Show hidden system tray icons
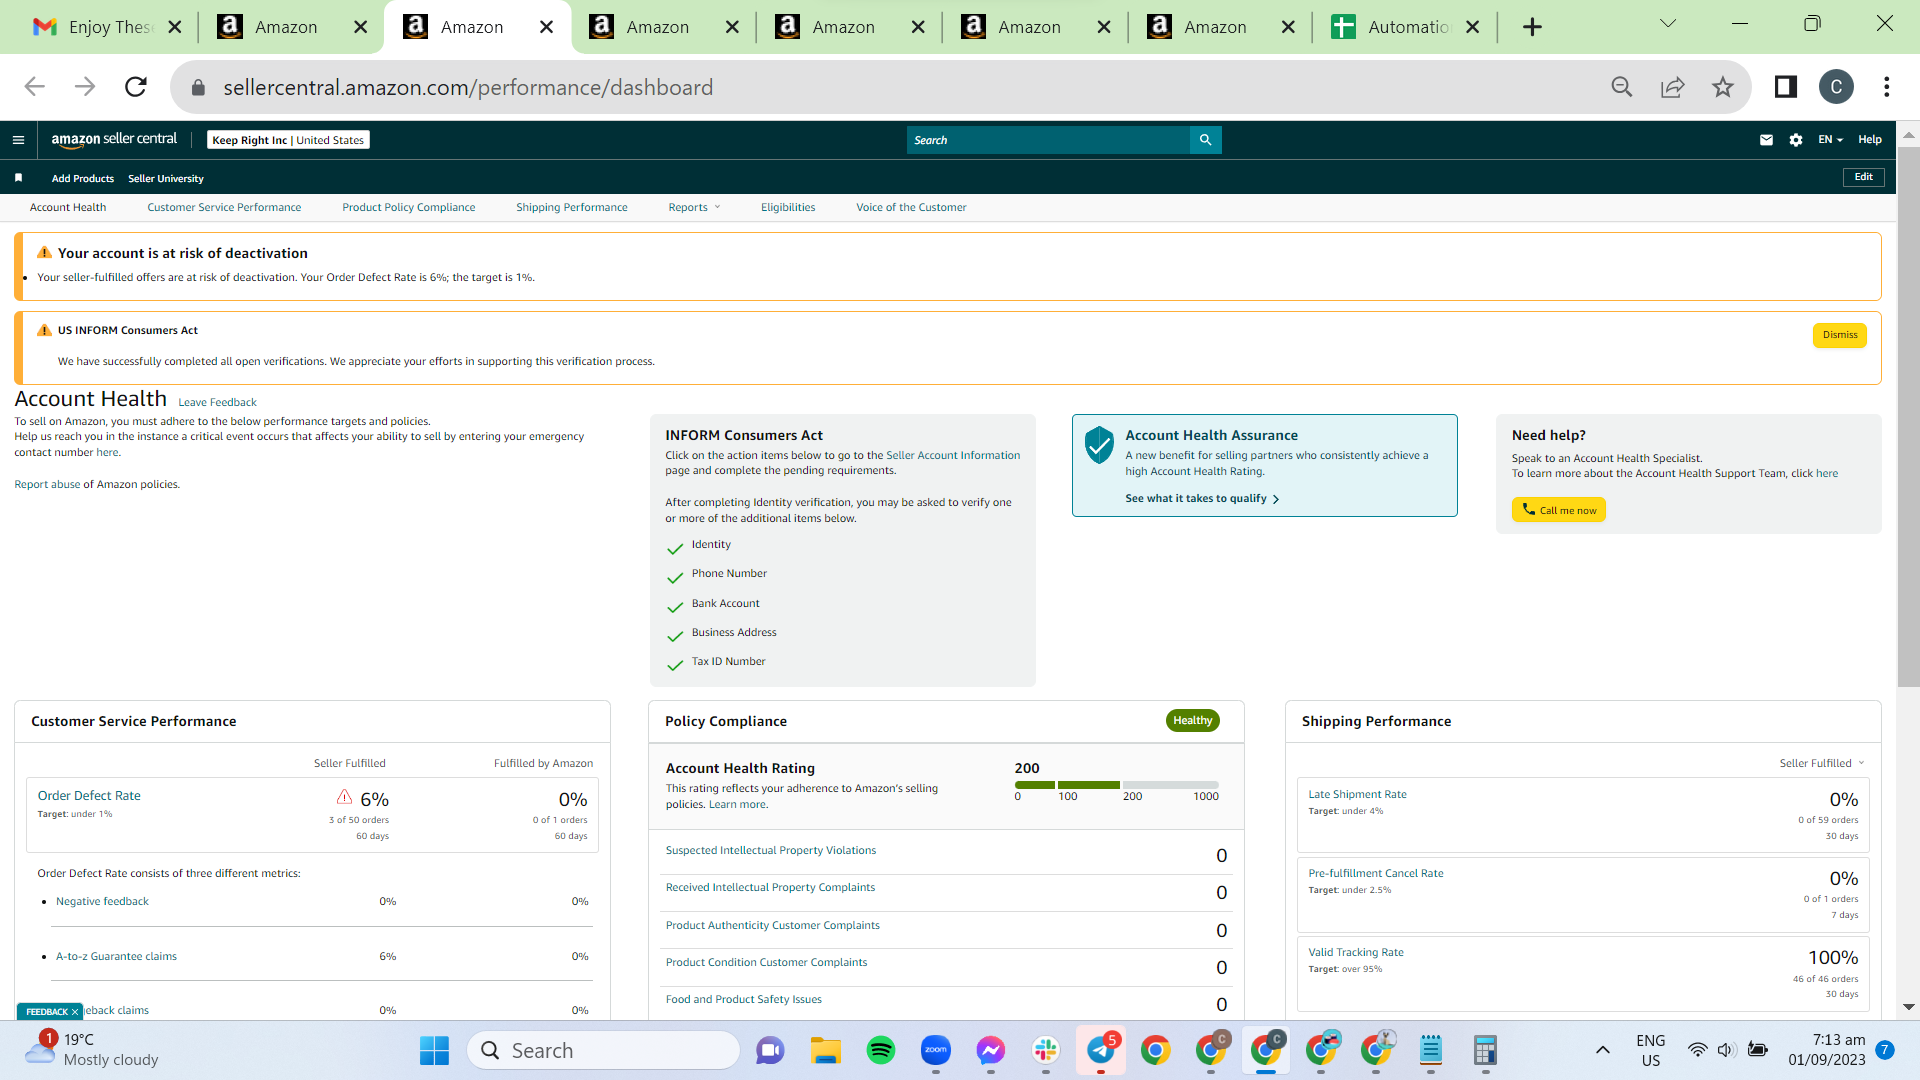The height and width of the screenshot is (1080, 1920). (x=1602, y=1050)
